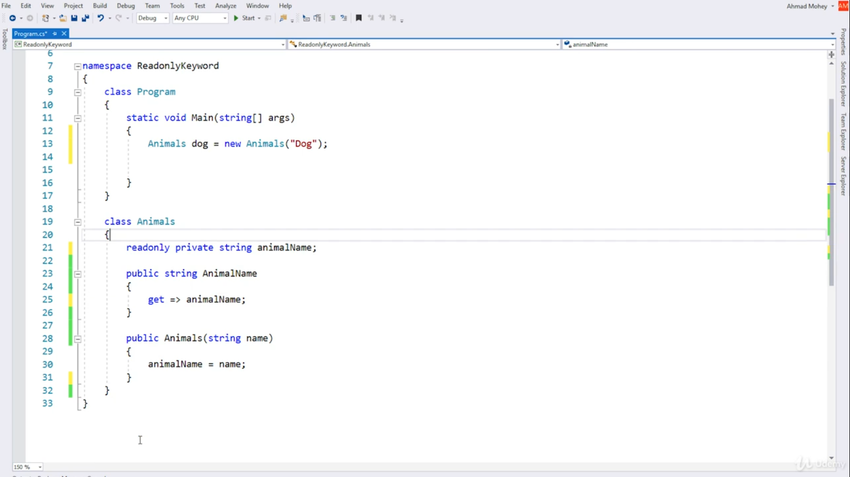
Task: Open the document tabs overflow dropdown
Action: coord(833,34)
